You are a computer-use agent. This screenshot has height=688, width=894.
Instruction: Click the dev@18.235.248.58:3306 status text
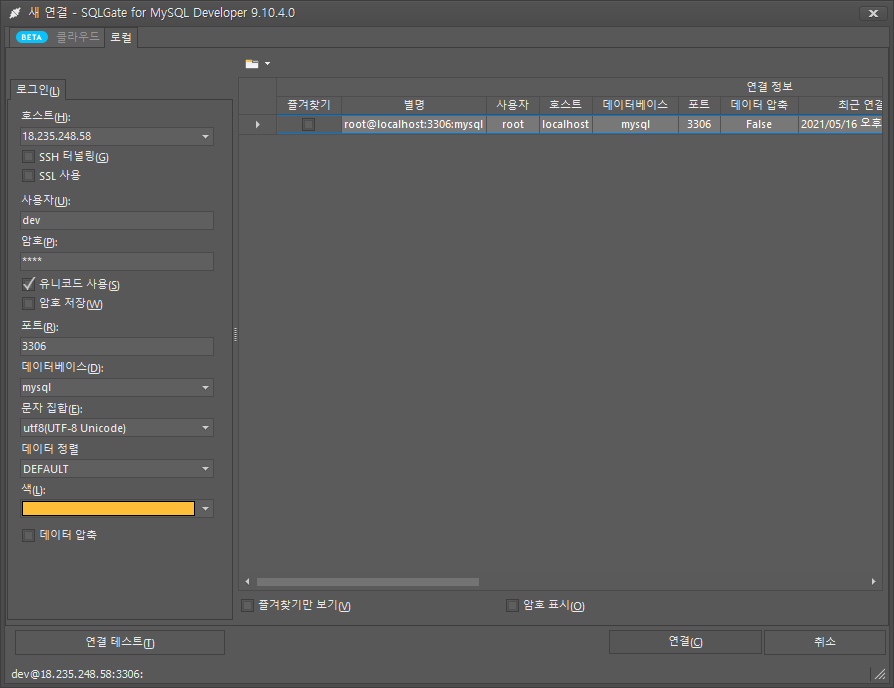(x=78, y=674)
